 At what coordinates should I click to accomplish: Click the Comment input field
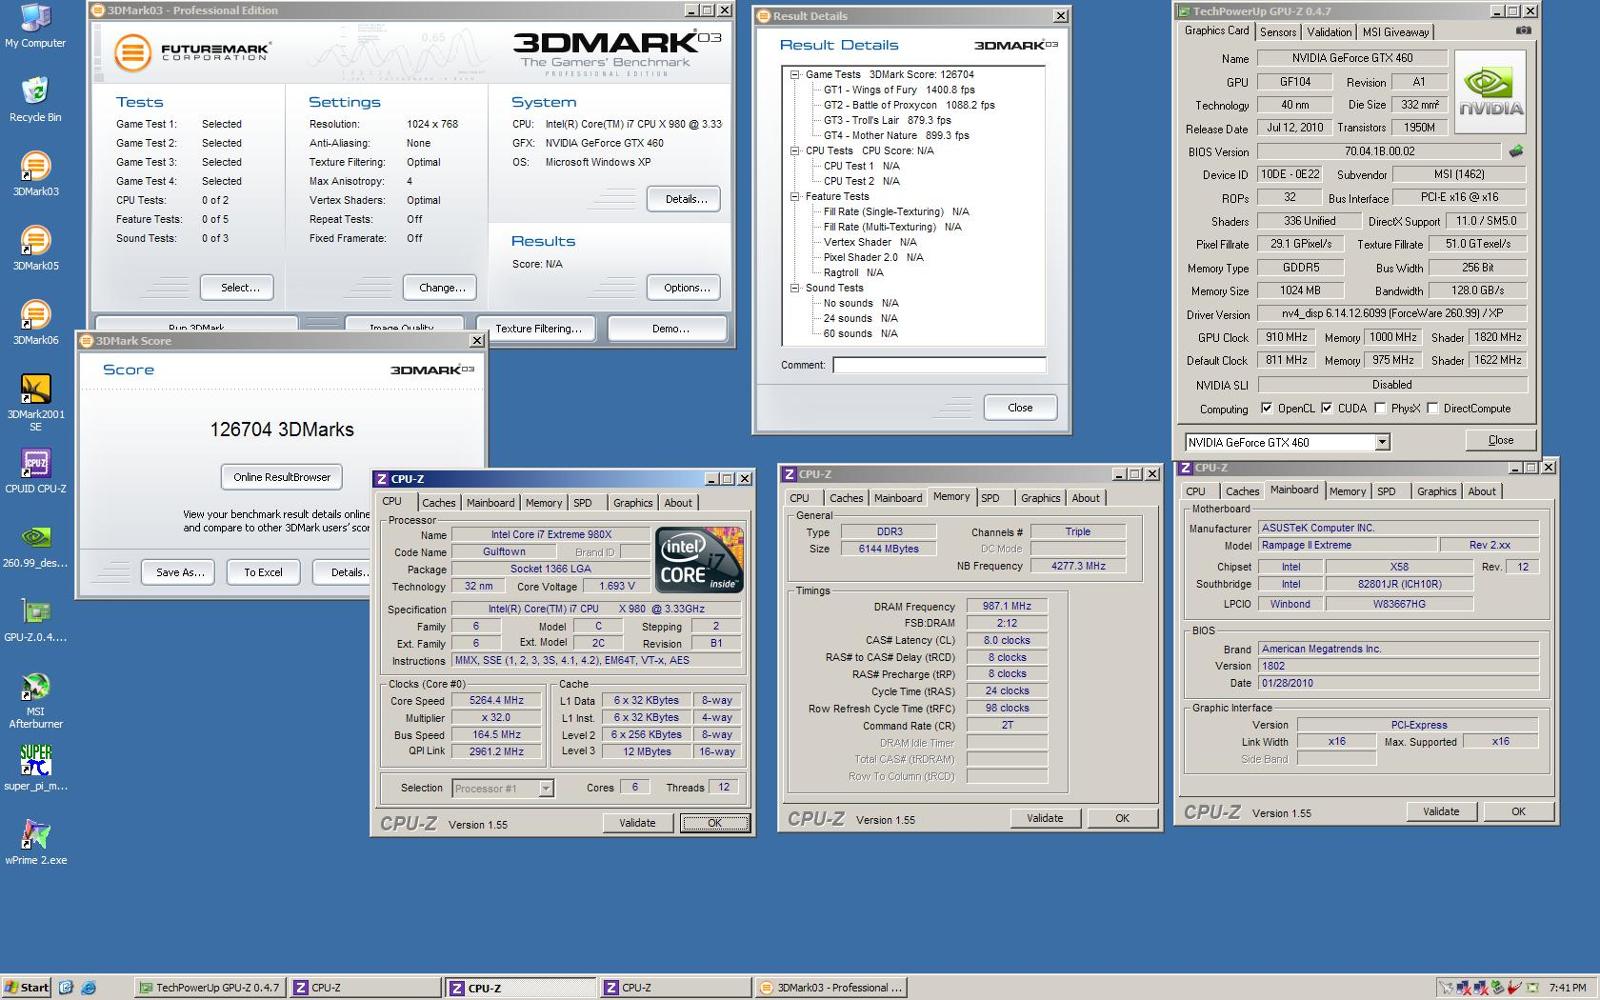(939, 365)
